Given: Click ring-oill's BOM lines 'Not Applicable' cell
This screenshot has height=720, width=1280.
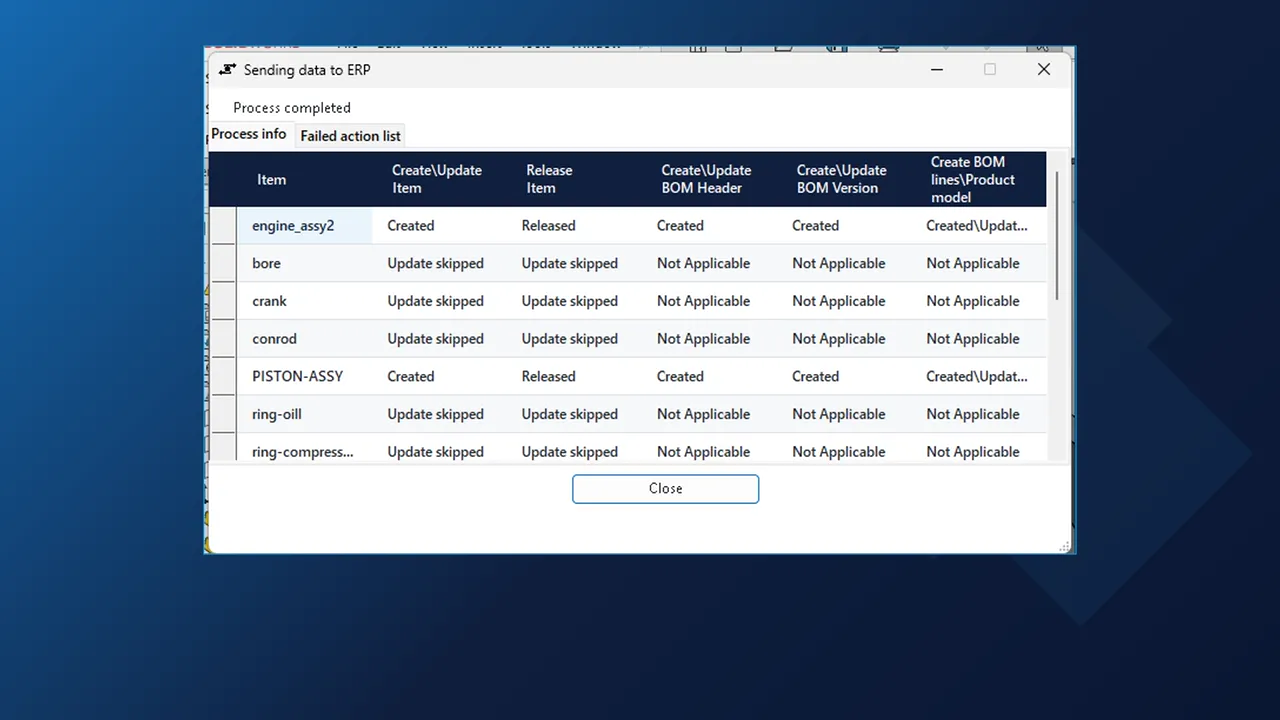Looking at the screenshot, I should coord(979,414).
